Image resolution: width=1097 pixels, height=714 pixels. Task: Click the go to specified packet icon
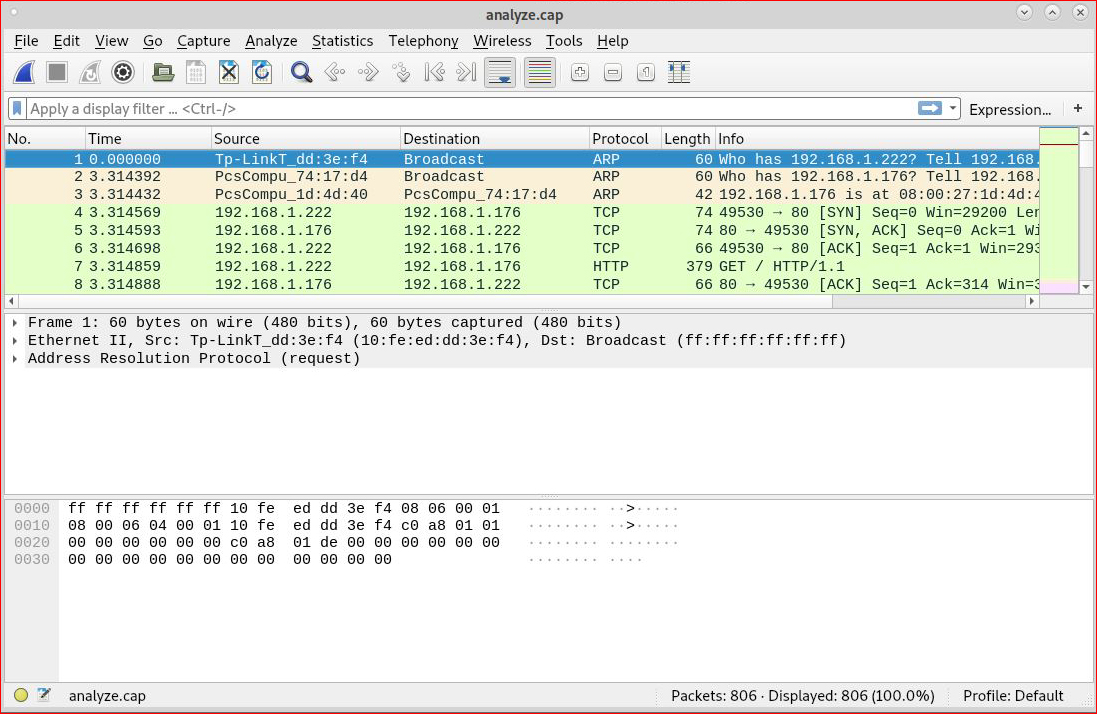click(402, 72)
